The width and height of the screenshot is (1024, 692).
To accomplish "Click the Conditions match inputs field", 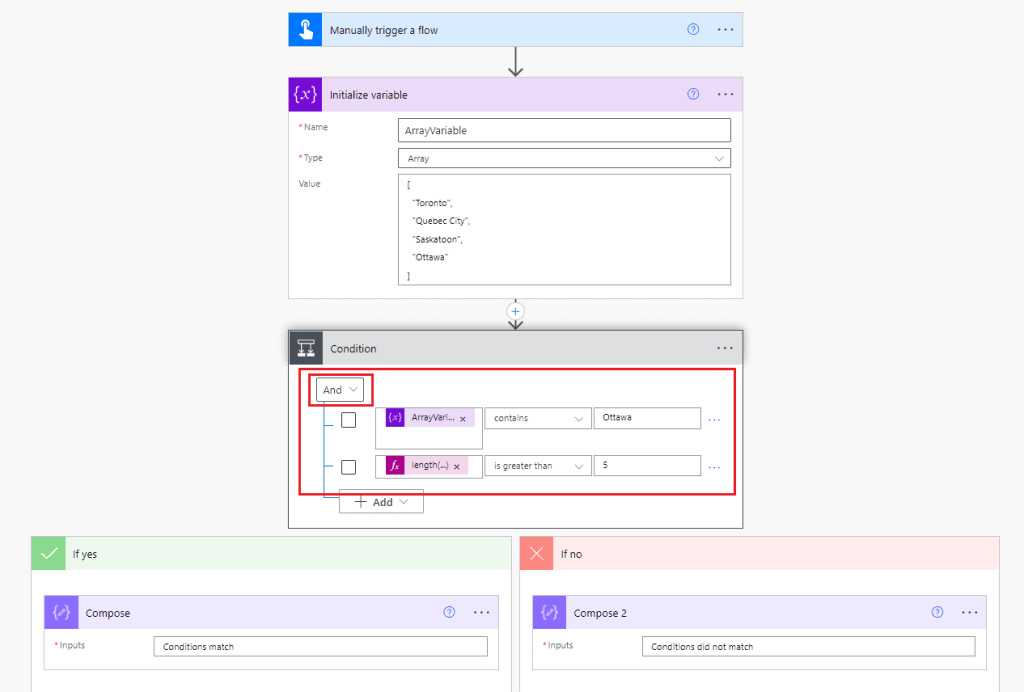I will pyautogui.click(x=321, y=646).
